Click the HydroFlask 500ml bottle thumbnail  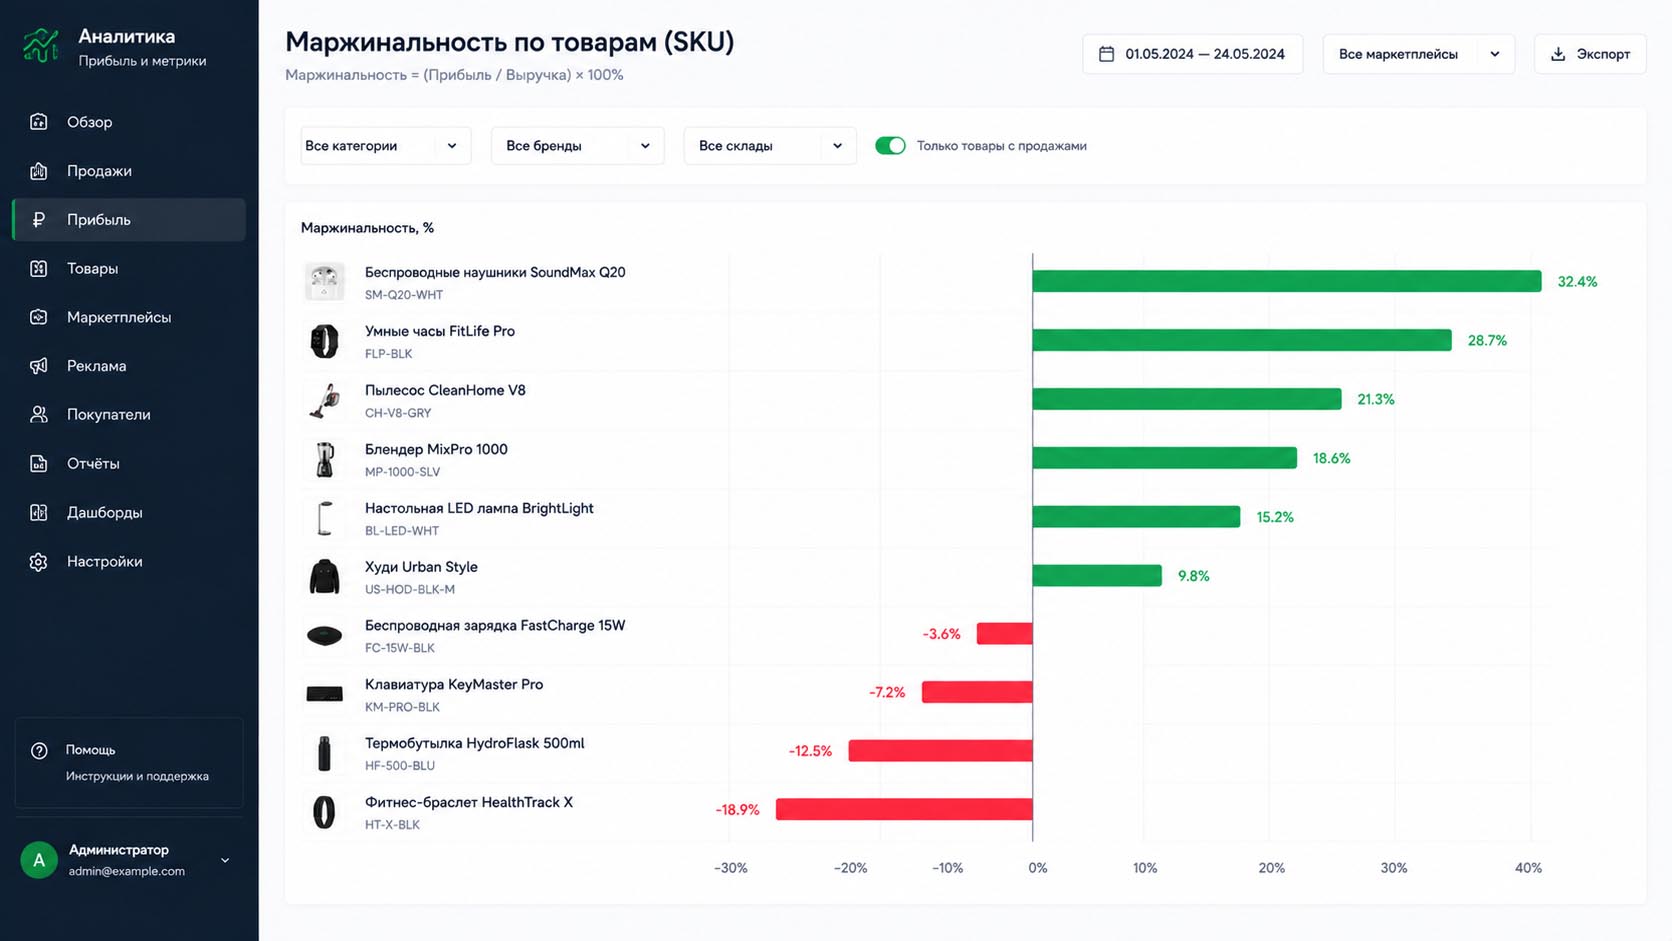[324, 753]
